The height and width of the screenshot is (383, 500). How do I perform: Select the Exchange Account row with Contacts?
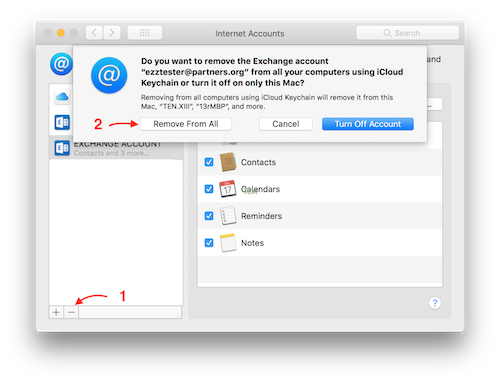pyautogui.click(x=116, y=148)
